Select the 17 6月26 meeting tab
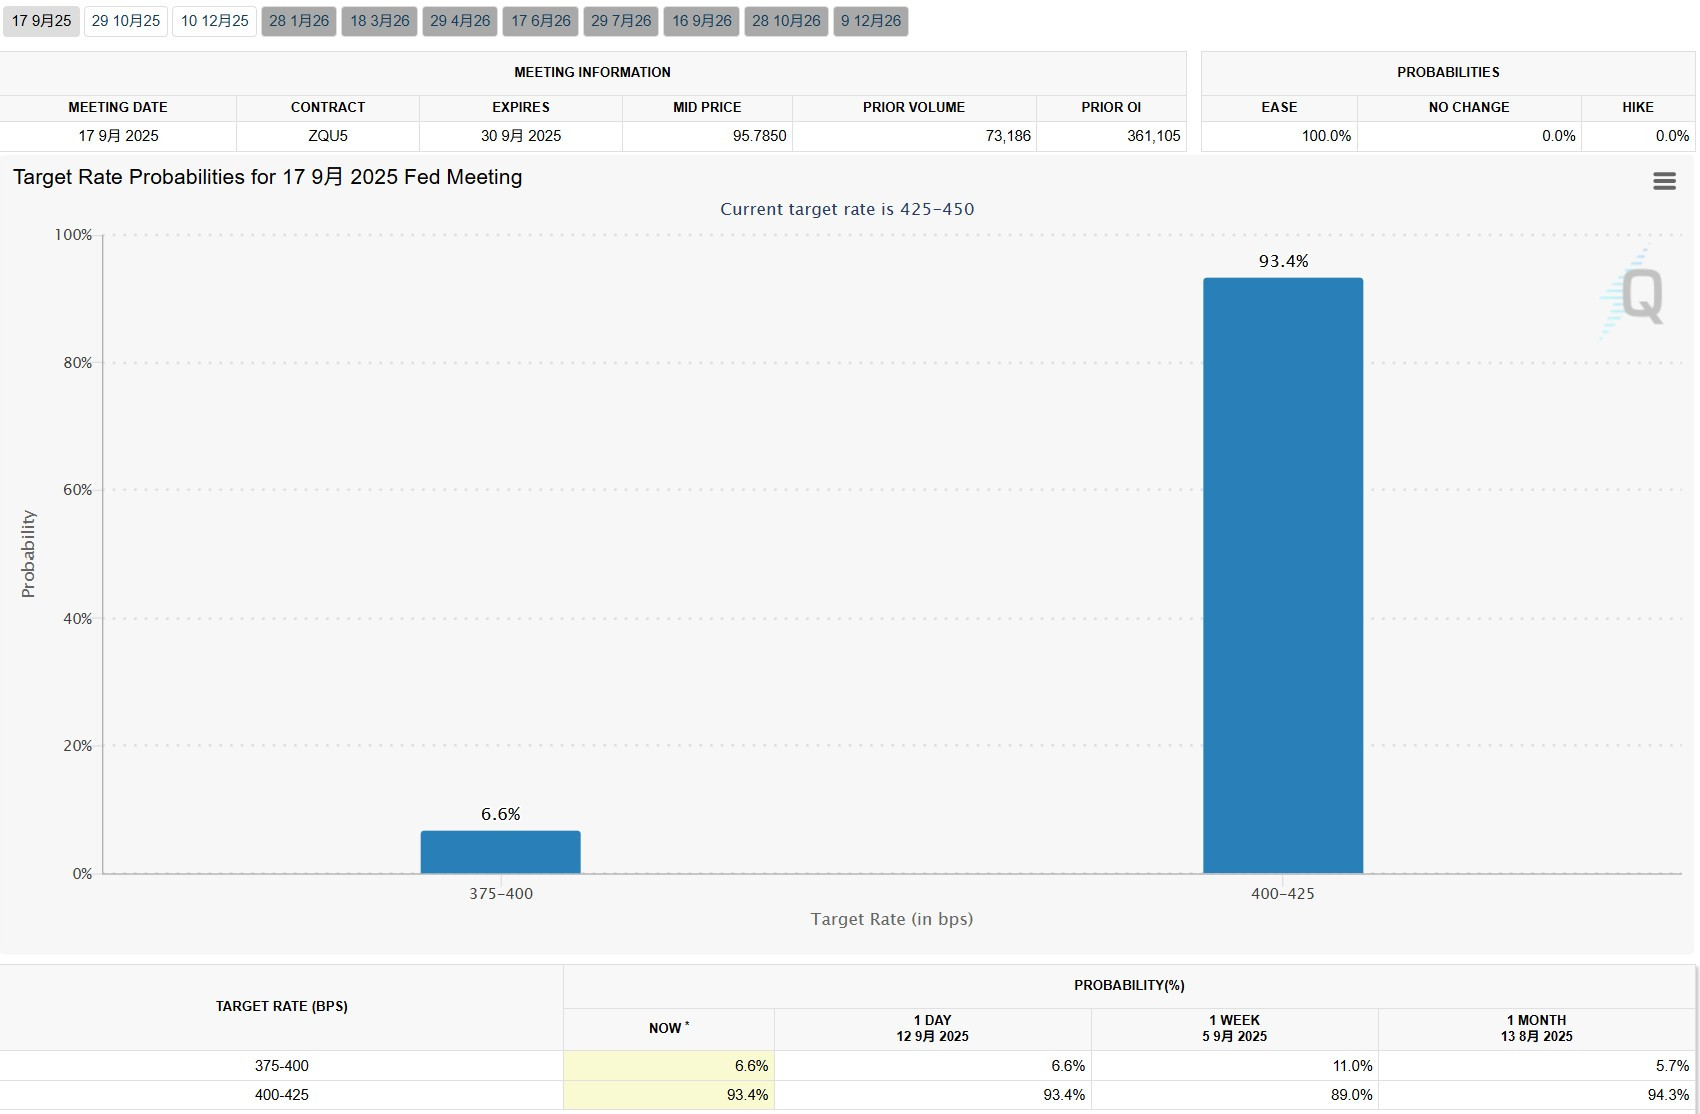 click(x=541, y=21)
